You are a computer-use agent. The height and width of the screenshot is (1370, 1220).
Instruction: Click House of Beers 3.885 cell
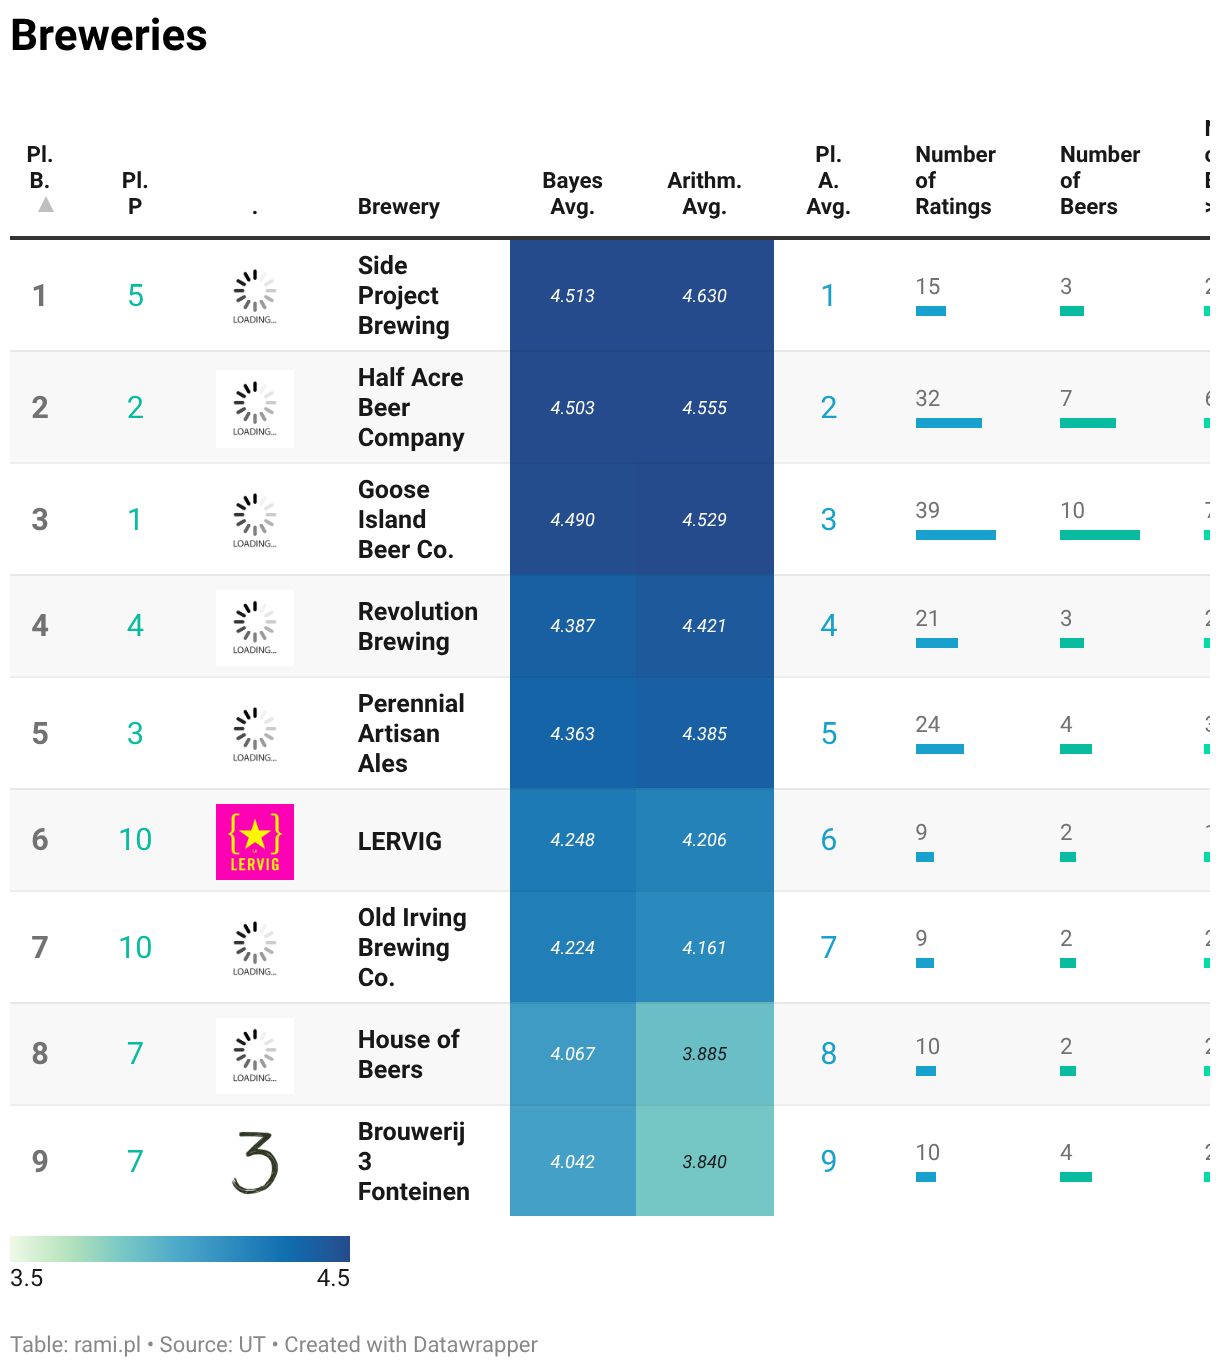pyautogui.click(x=704, y=1054)
